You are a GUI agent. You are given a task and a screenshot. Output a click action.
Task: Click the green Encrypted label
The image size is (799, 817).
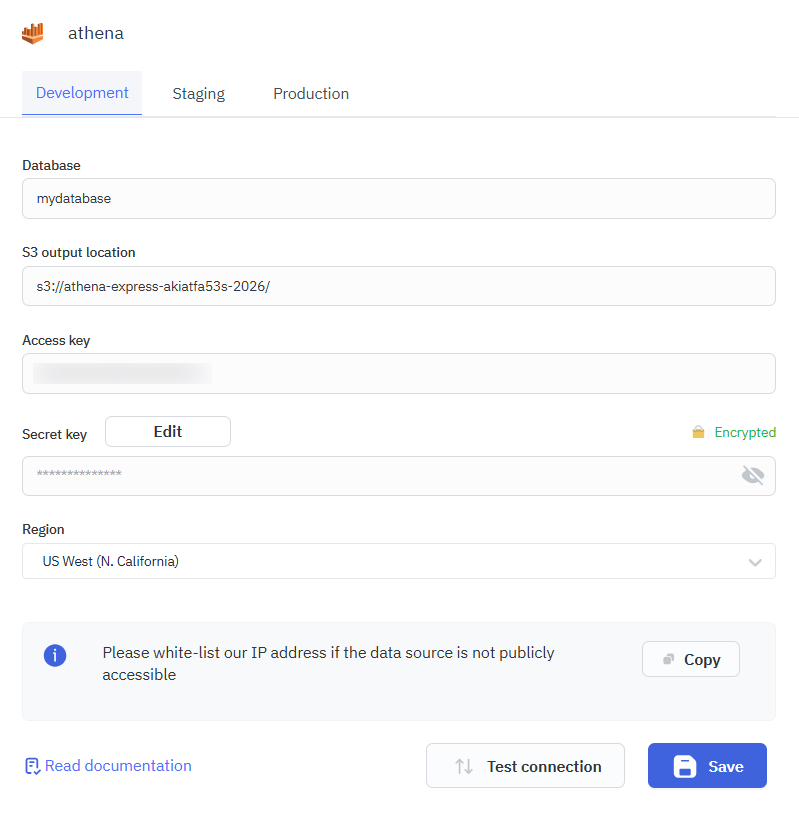tap(745, 433)
